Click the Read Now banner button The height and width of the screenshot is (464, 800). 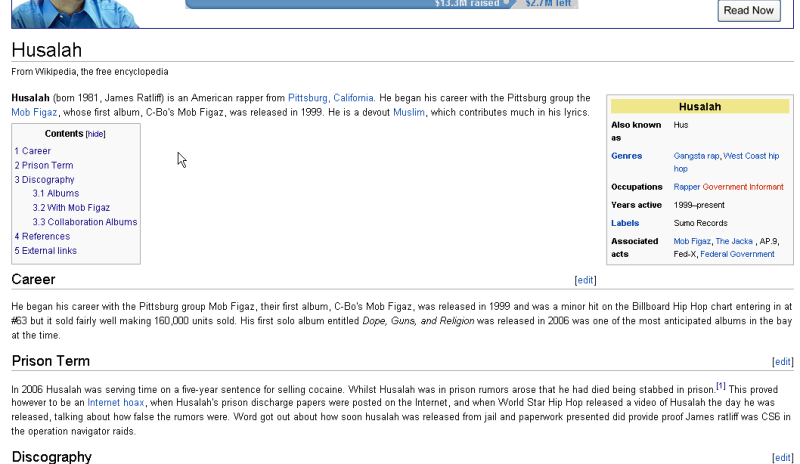(749, 10)
